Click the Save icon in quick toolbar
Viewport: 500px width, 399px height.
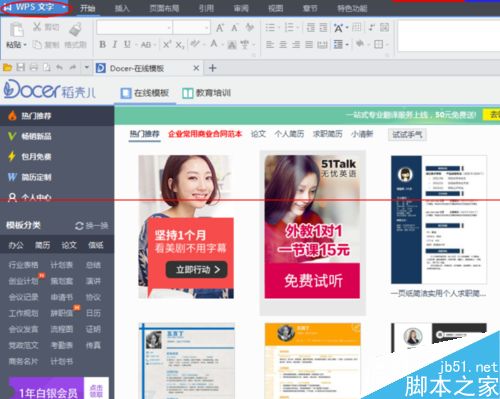point(21,68)
